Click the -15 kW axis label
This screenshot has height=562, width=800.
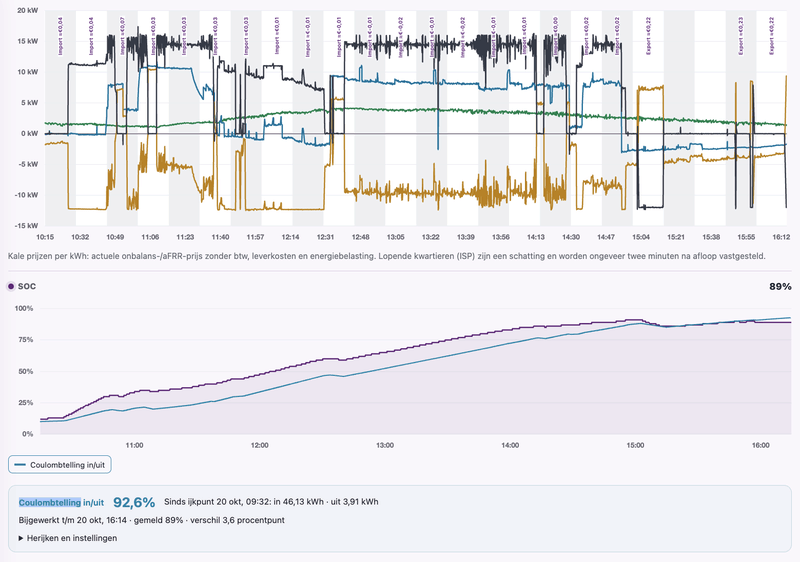click(x=27, y=225)
